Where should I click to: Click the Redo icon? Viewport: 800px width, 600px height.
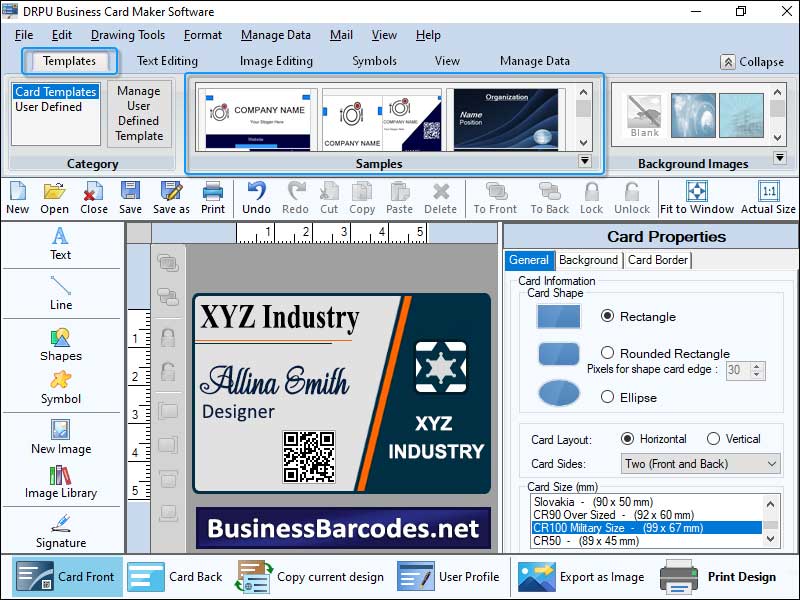[295, 197]
